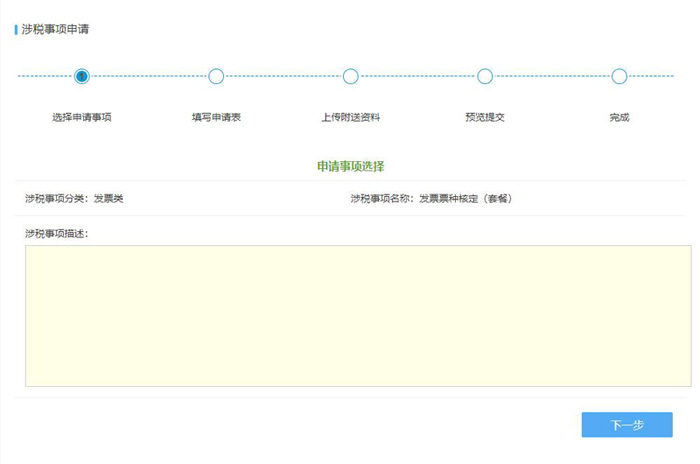Image resolution: width=700 pixels, height=464 pixels.
Task: Click the step circle above 上传附送资料
Action: click(350, 76)
